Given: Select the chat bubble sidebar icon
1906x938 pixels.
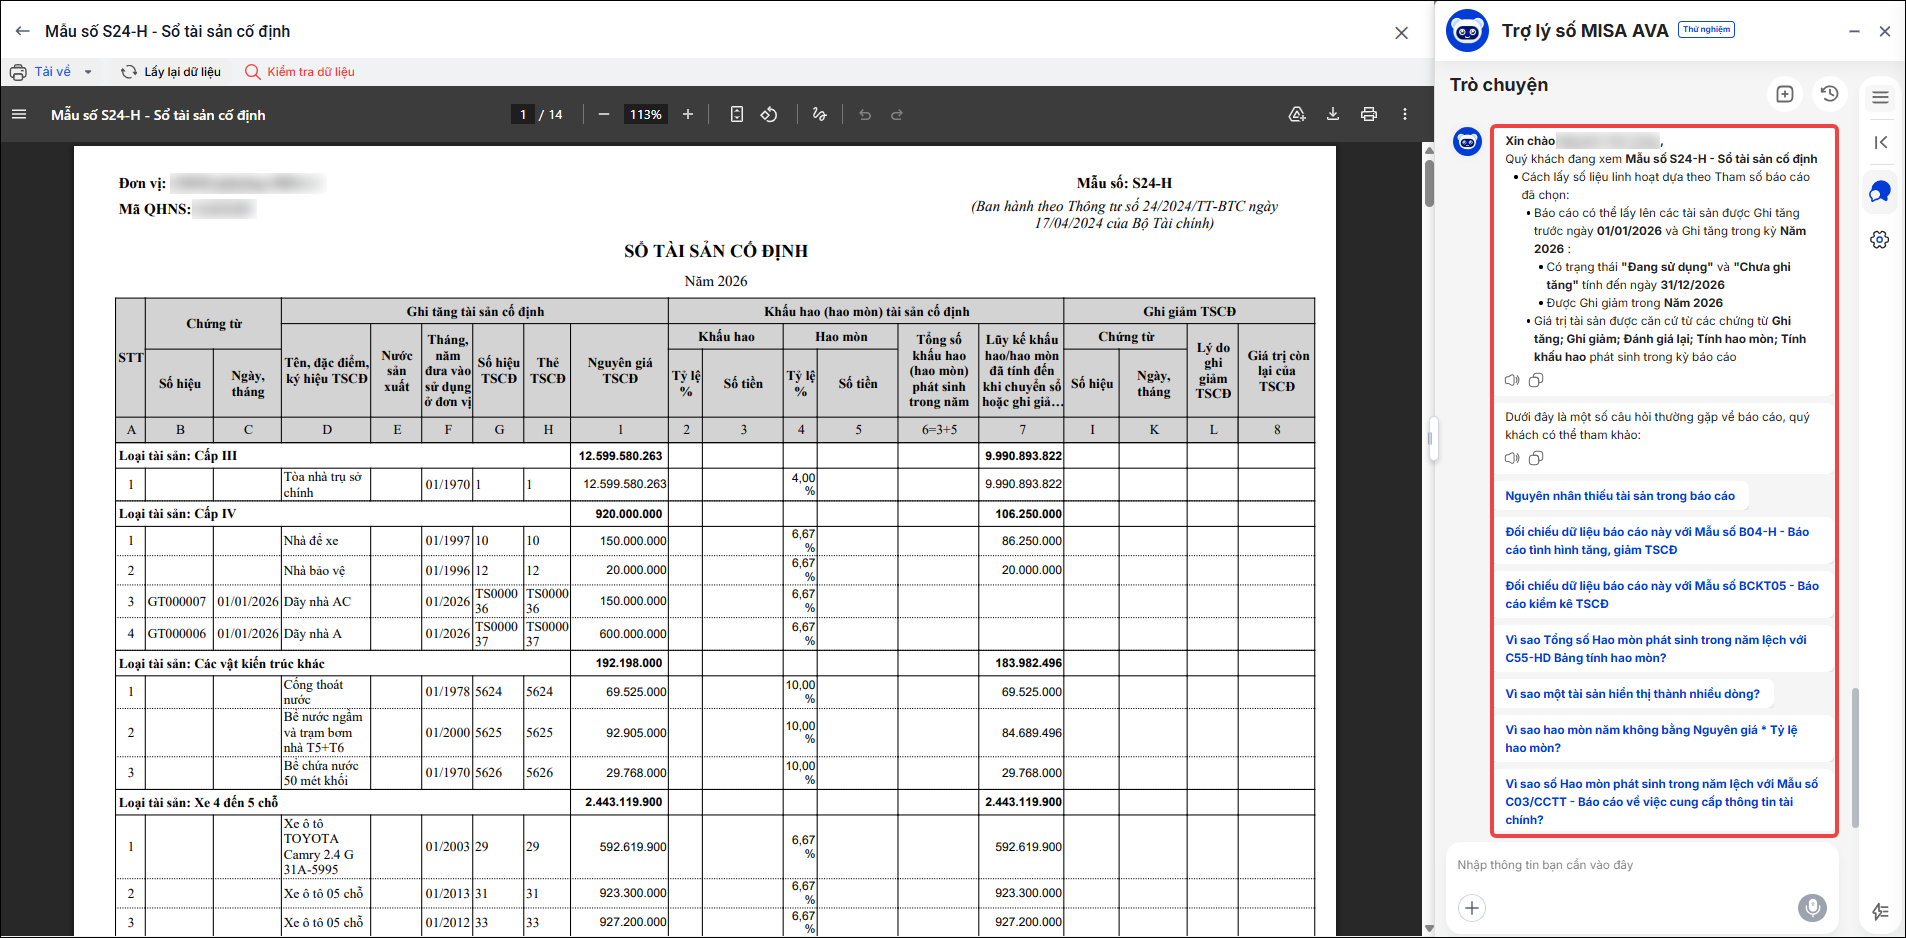Looking at the screenshot, I should pyautogui.click(x=1880, y=191).
